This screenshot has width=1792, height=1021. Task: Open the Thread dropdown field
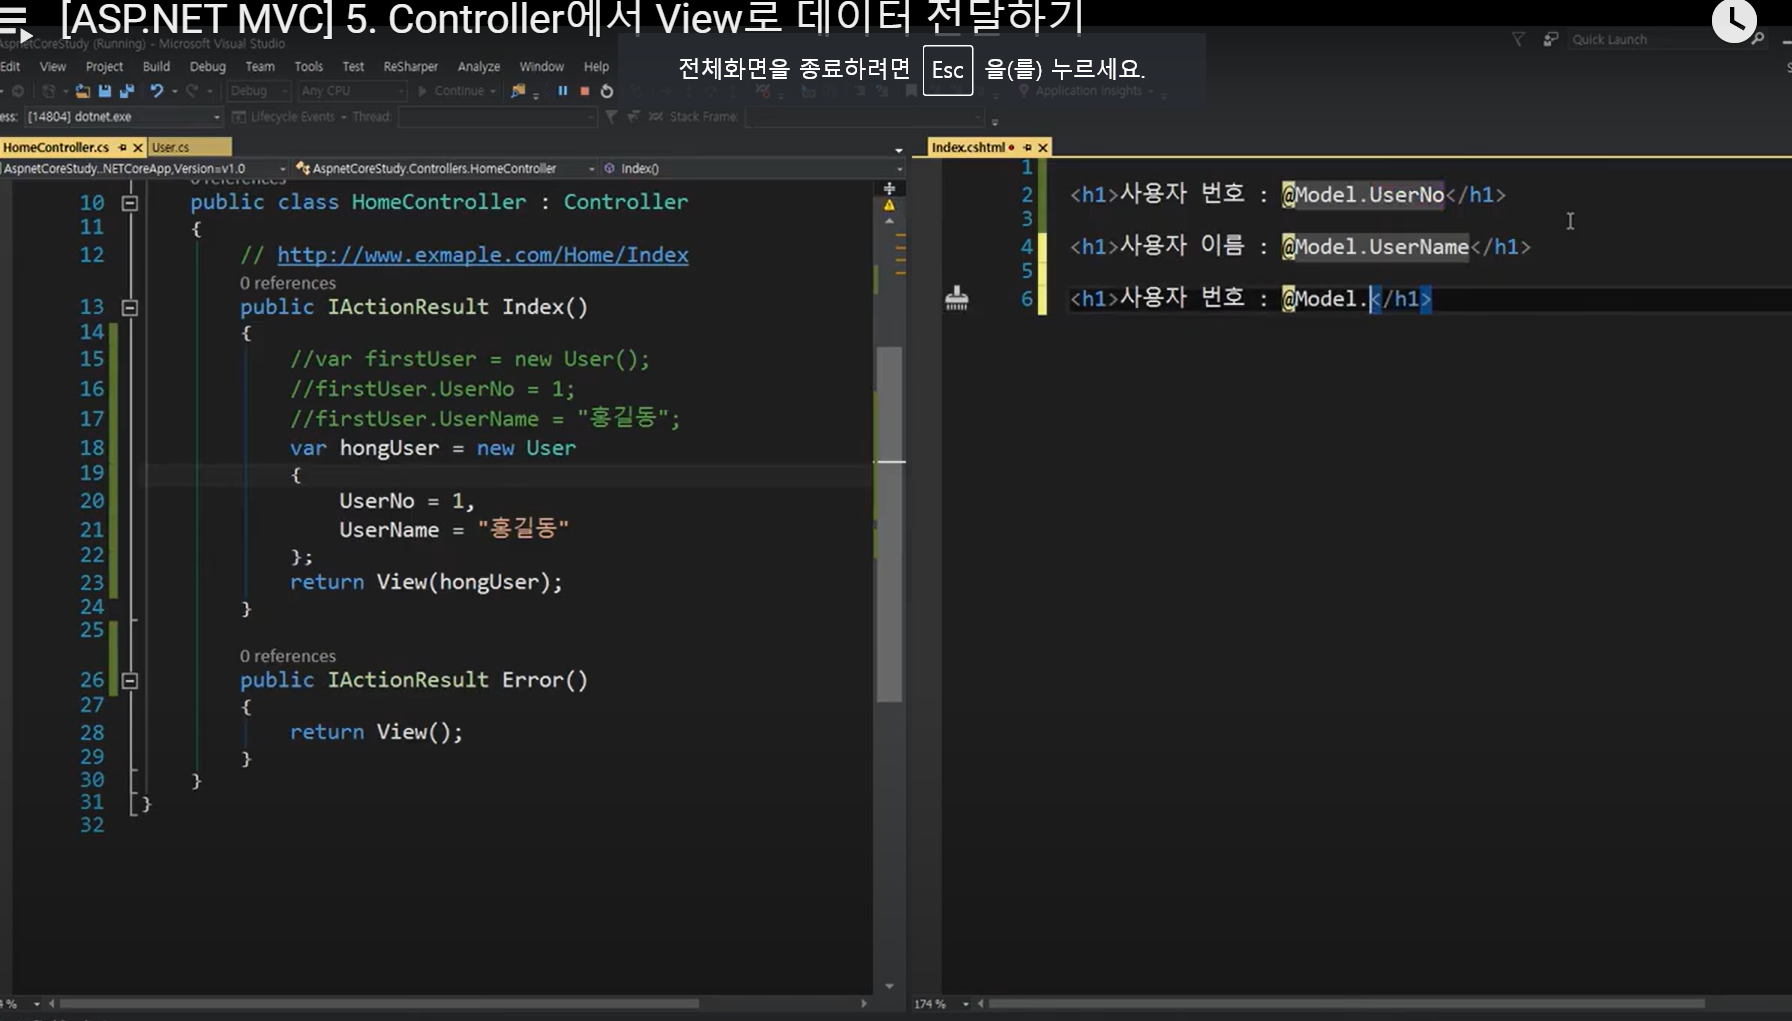pyautogui.click(x=497, y=117)
